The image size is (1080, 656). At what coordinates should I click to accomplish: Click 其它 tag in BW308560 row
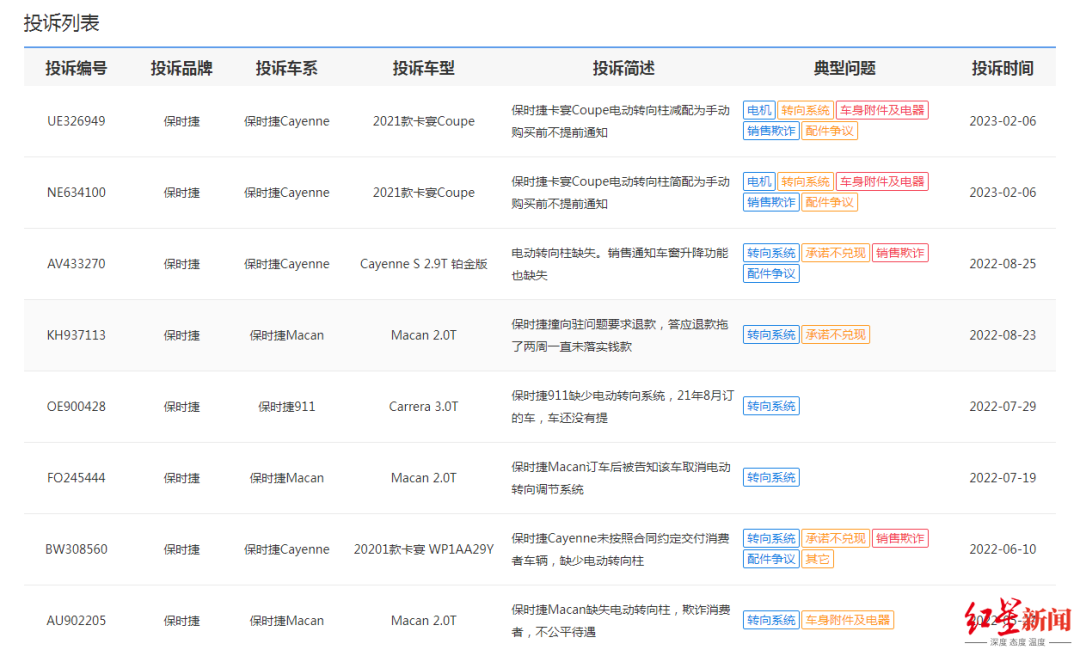click(x=818, y=559)
